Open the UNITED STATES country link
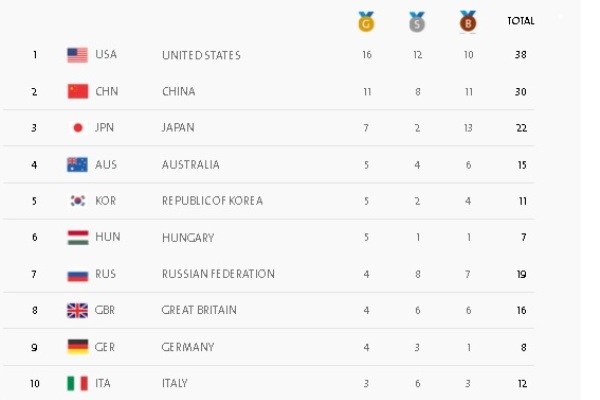Viewport: 600px width, 400px height. [201, 55]
